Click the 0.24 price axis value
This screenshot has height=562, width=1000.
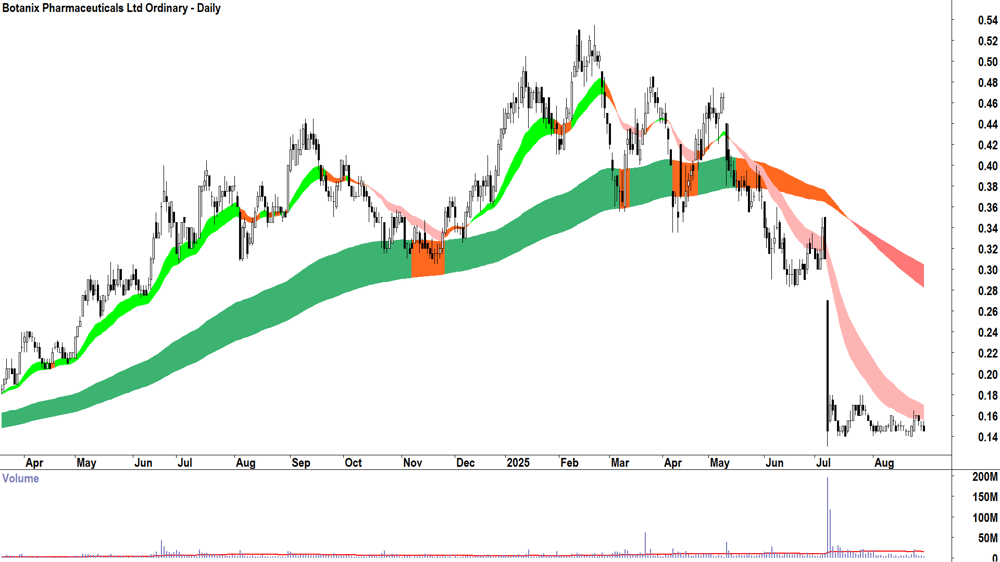987,332
